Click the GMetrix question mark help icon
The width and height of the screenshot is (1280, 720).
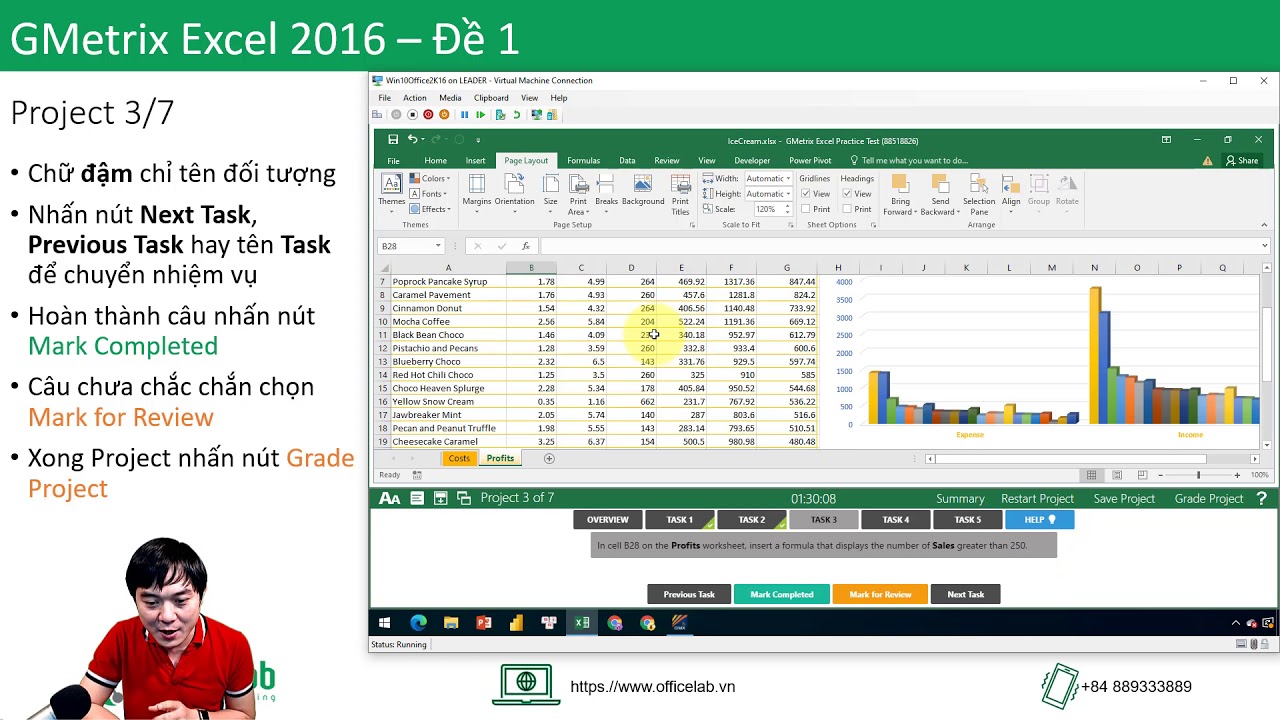point(1262,498)
